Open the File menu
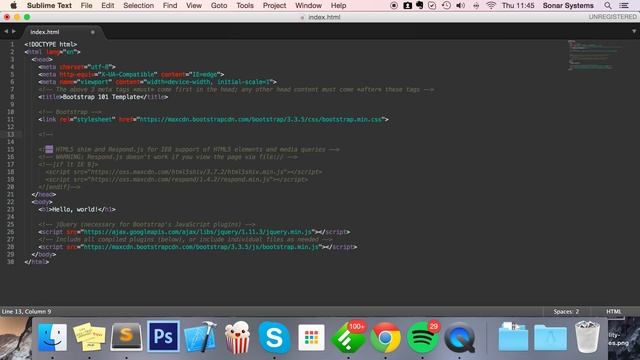Screen dimensions: 640x360 87,5
